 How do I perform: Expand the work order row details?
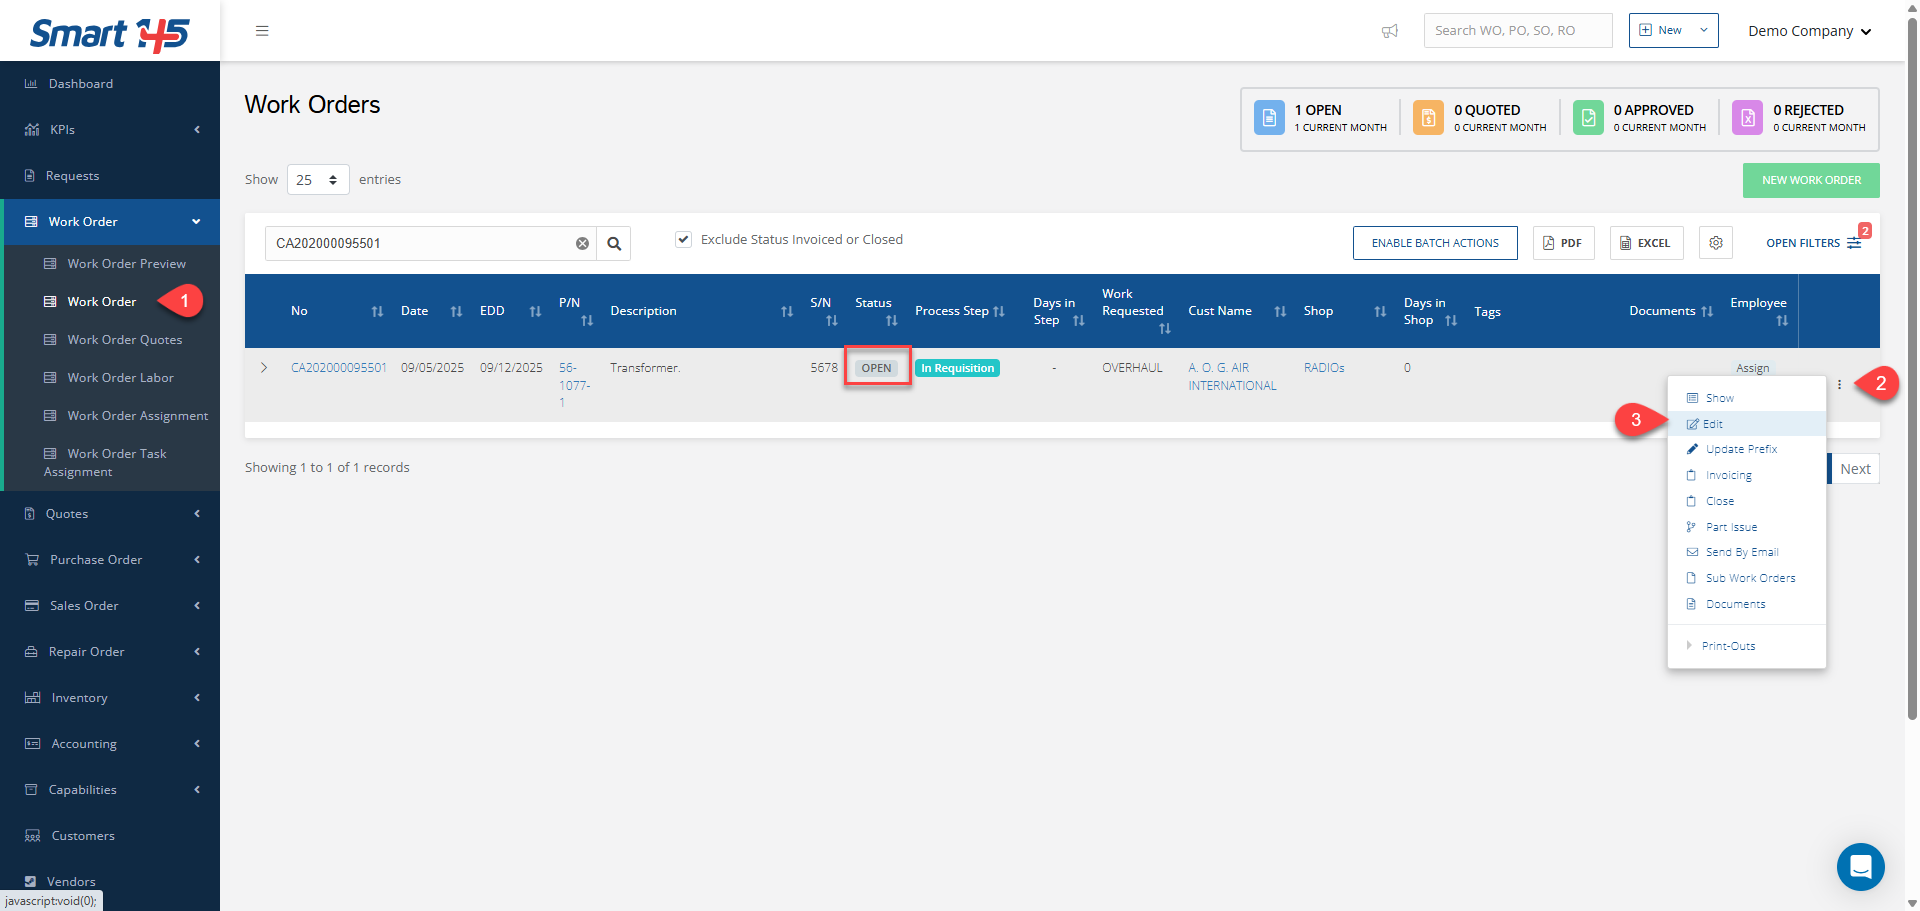[x=264, y=368]
